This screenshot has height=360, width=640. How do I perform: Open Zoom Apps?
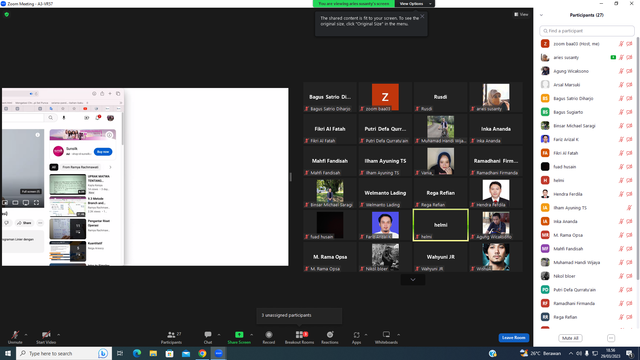point(356,337)
